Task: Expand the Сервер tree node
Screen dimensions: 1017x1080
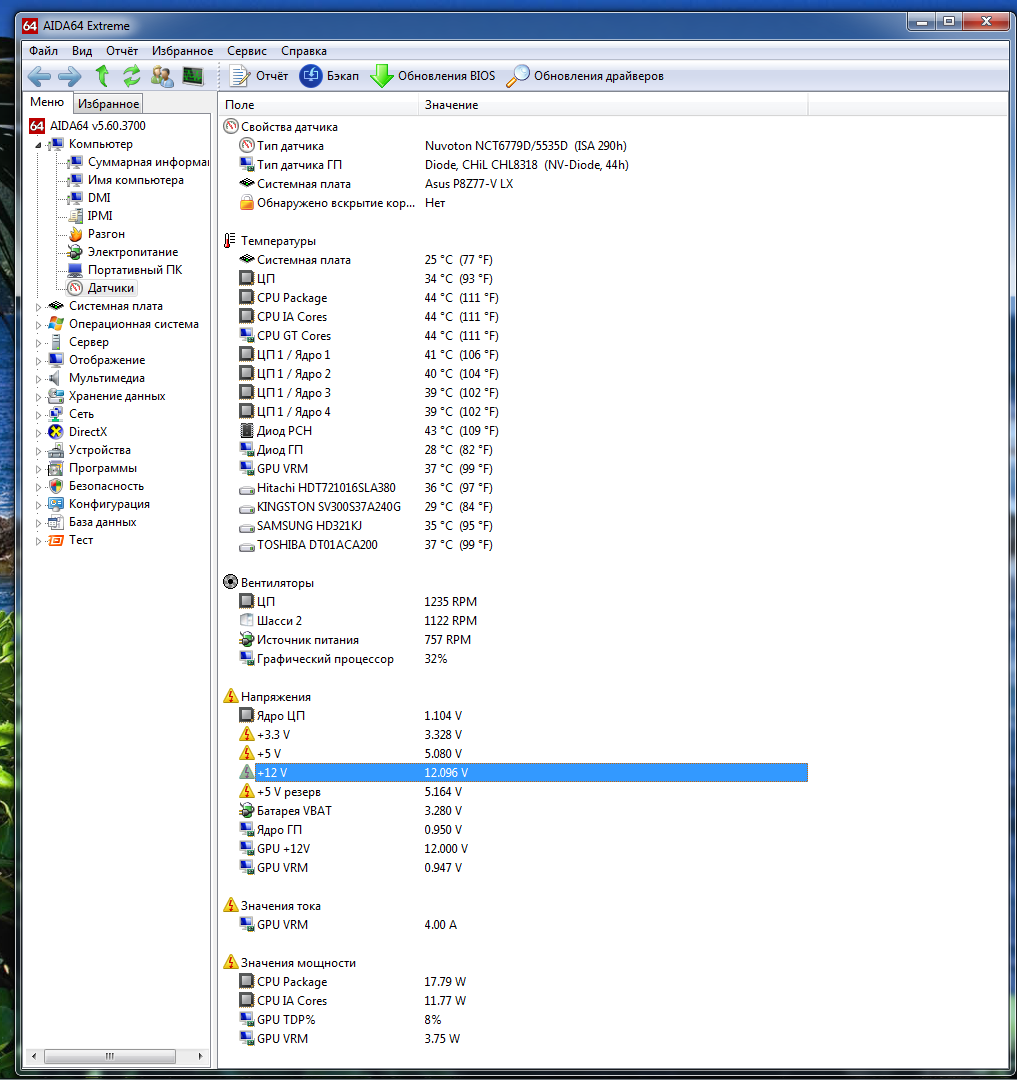Action: (x=39, y=342)
